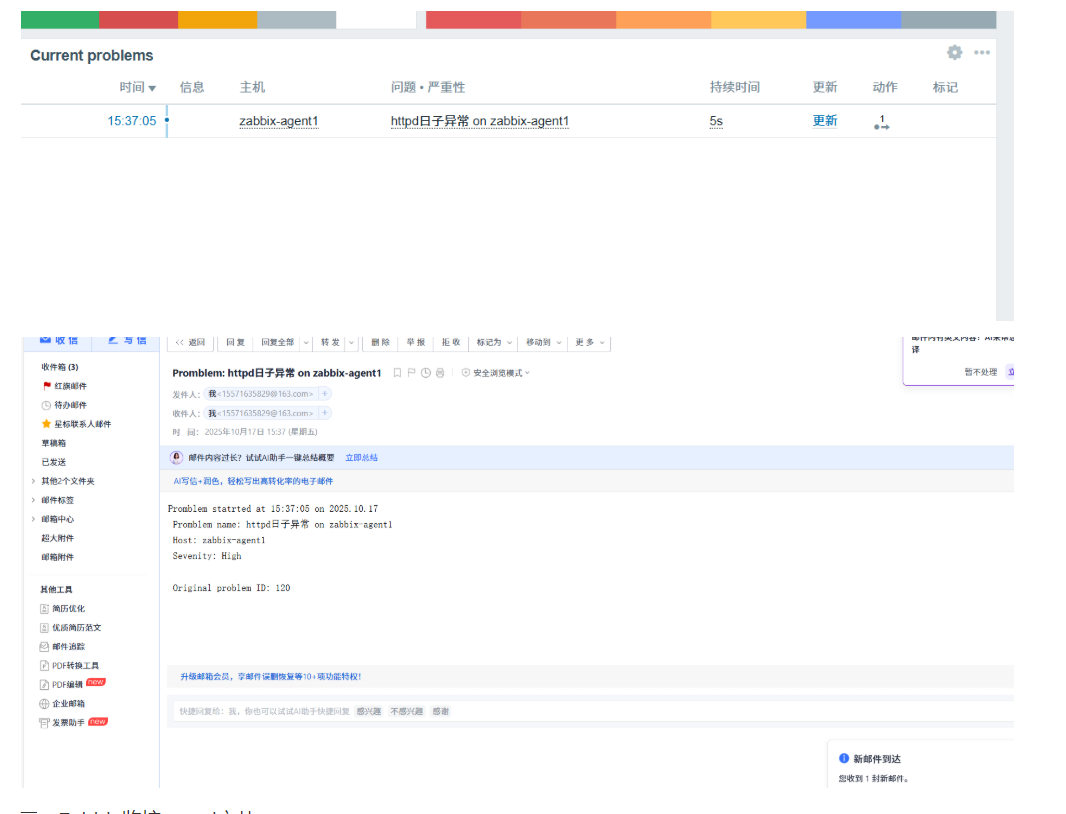Click 更新 link in problem row
Image resolution: width=1066 pixels, height=814 pixels.
pos(825,121)
